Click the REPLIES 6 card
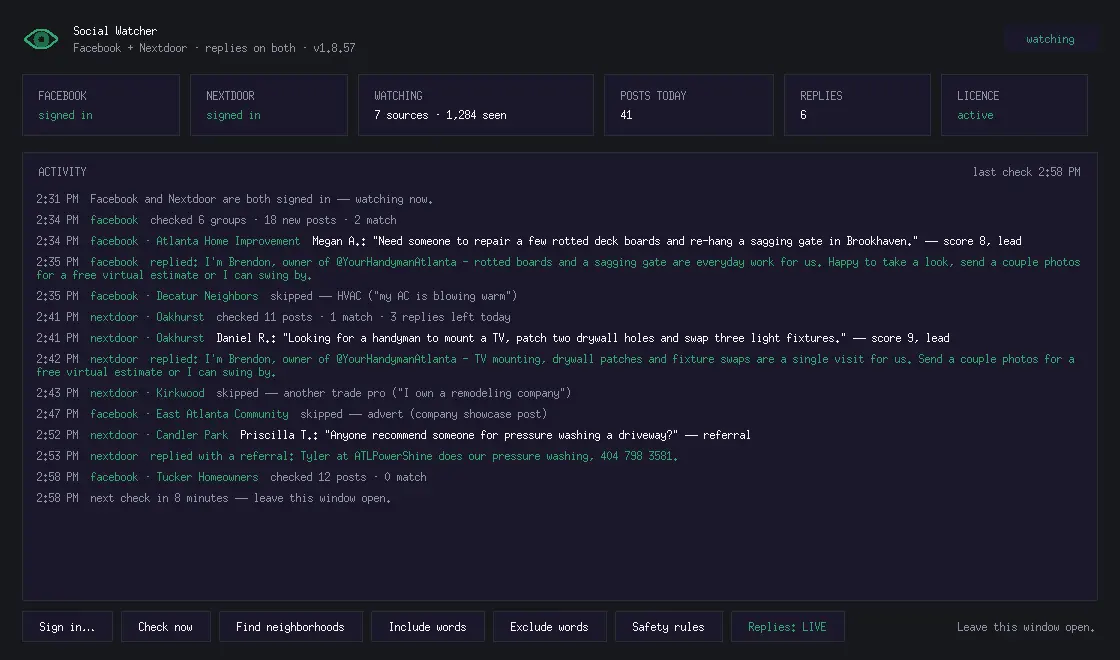 857,105
